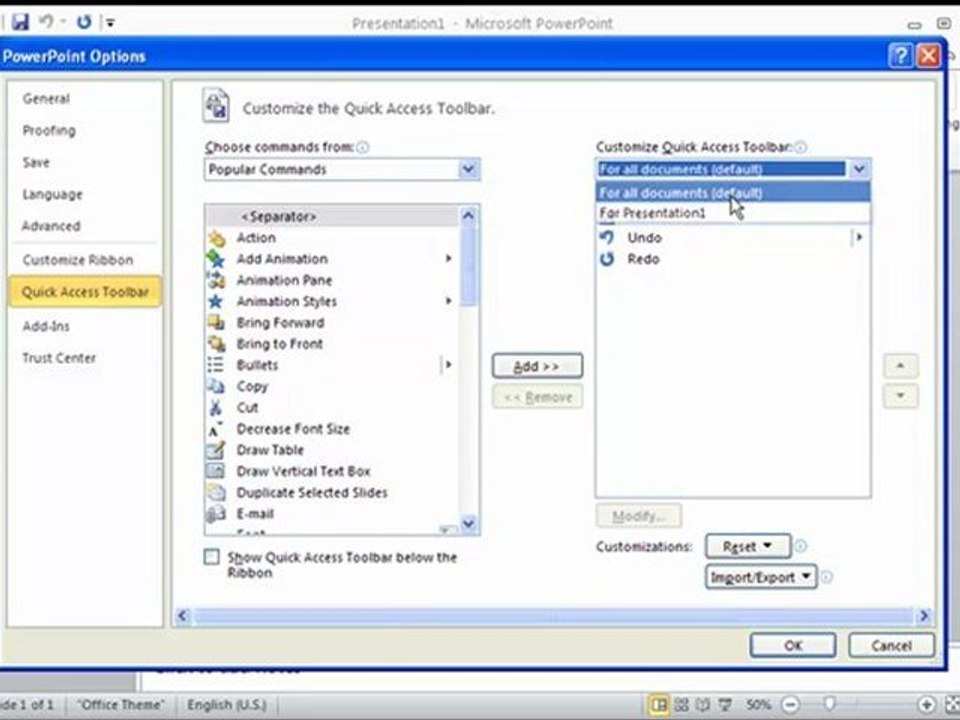Click the horizontal scrollbar right arrow
This screenshot has height=720, width=960.
coord(924,616)
